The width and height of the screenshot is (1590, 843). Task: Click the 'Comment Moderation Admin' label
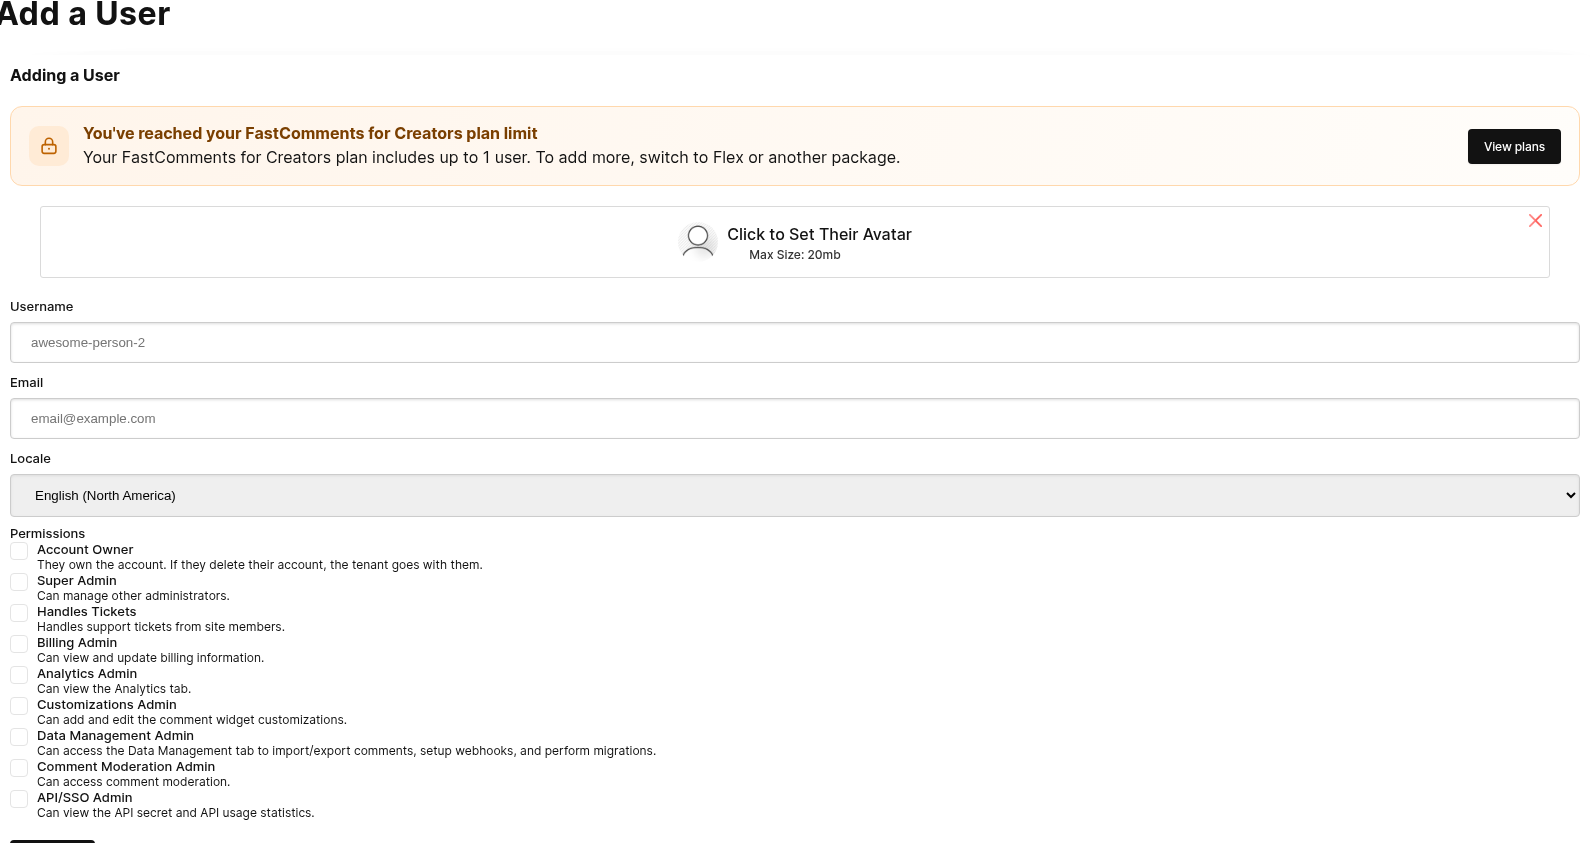(126, 767)
